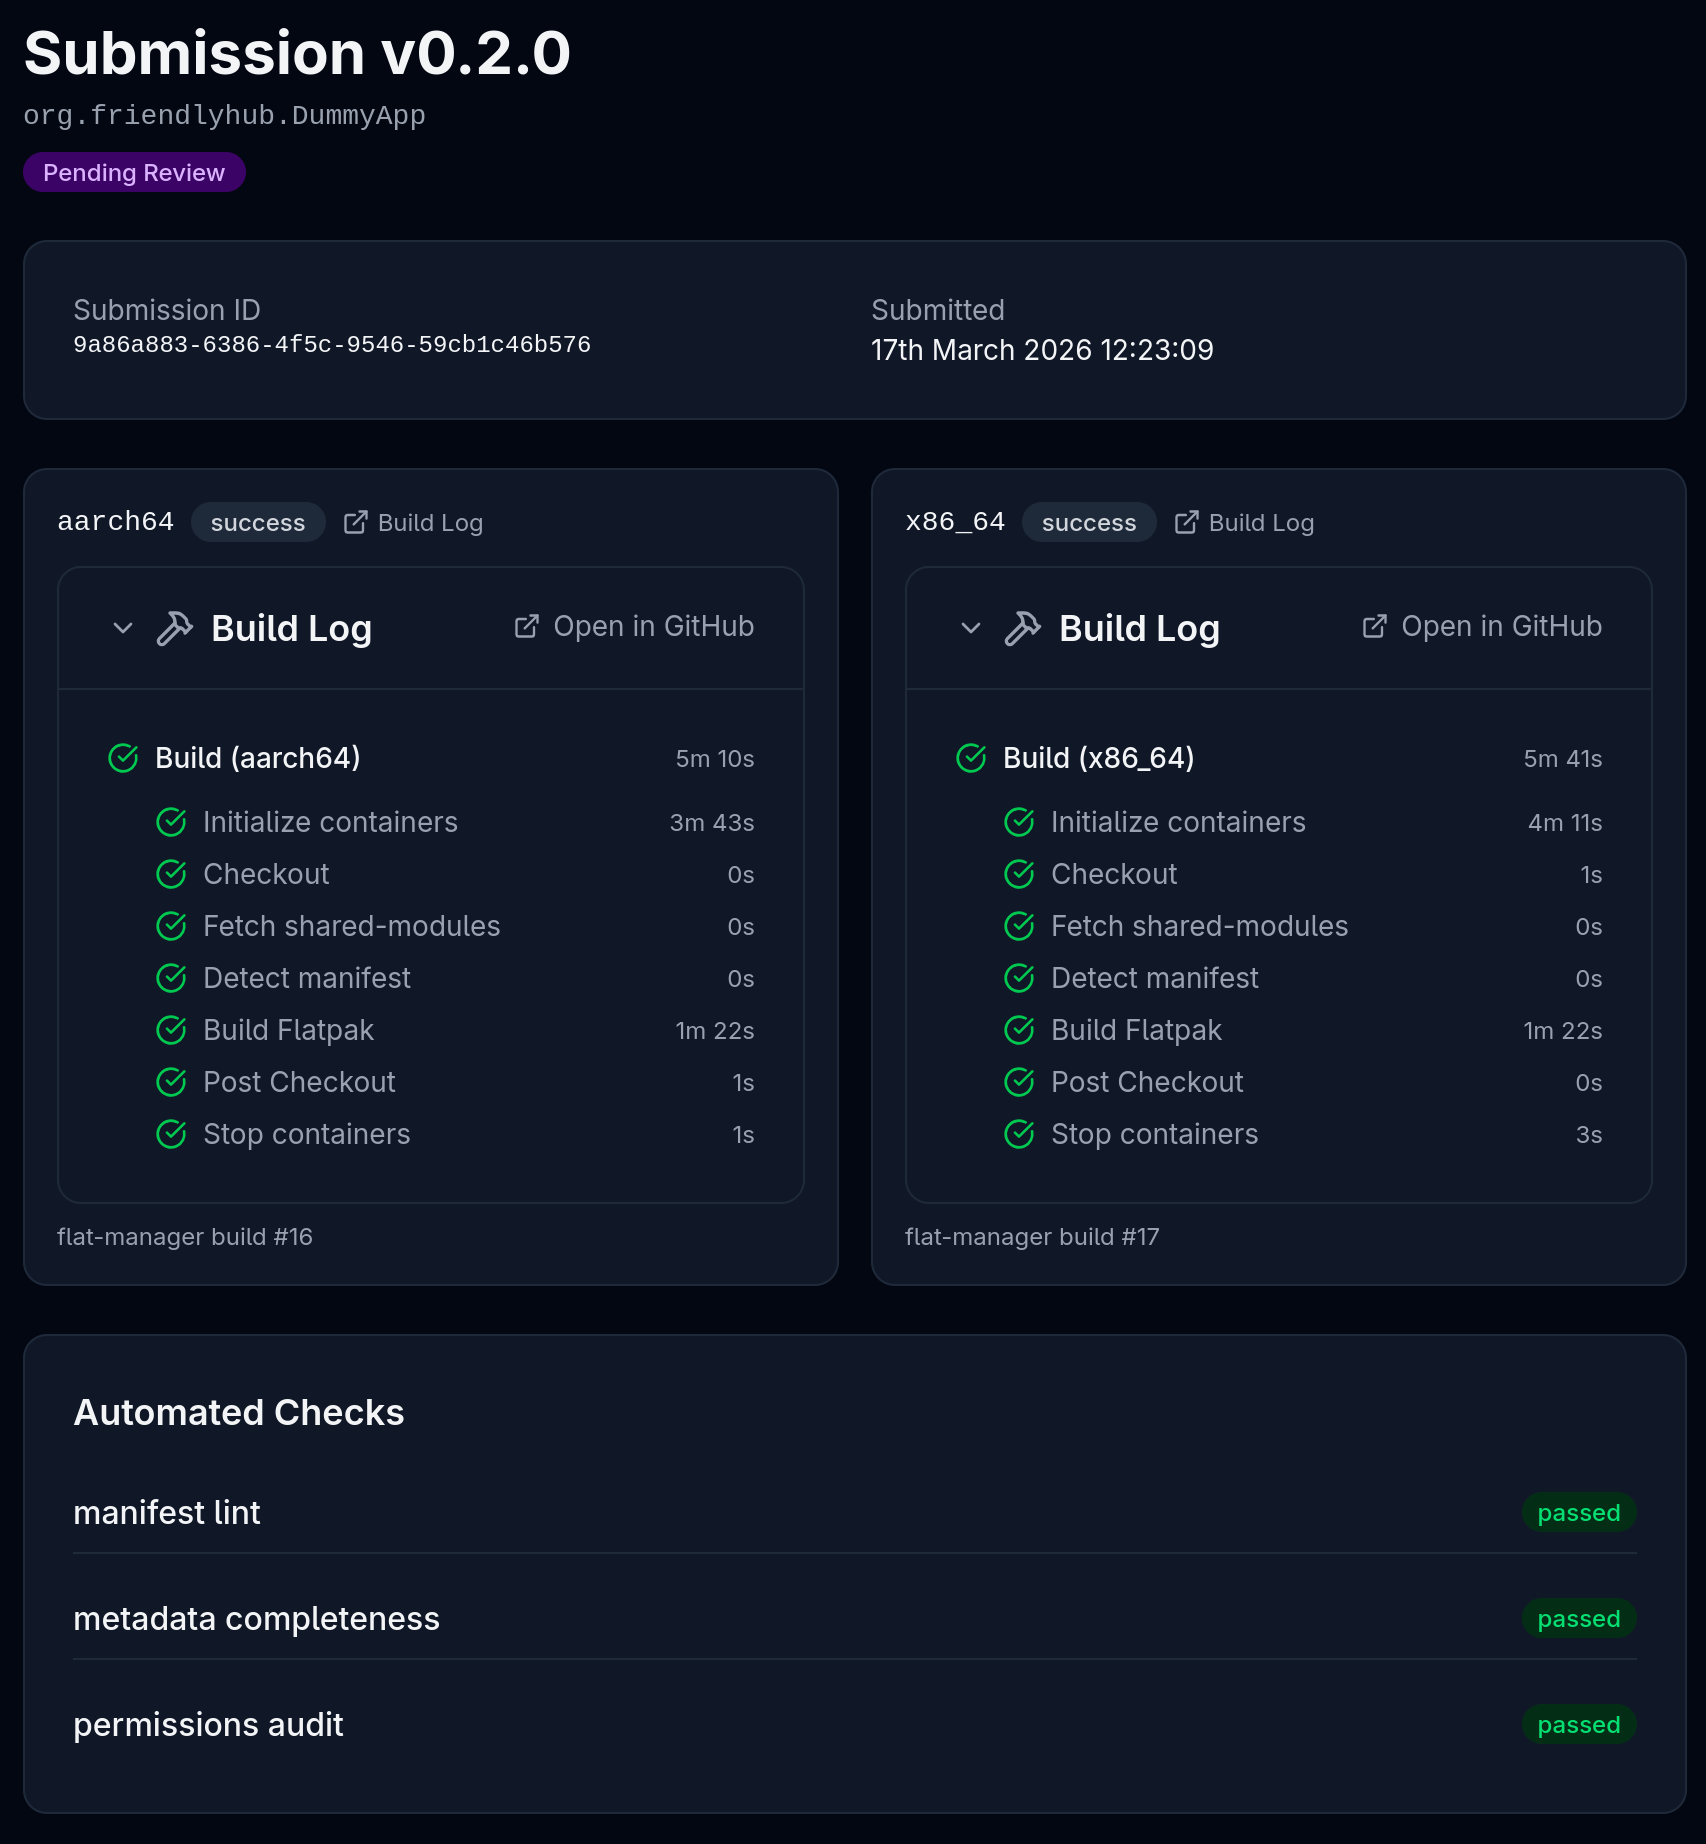Click the external link icon beside x86_64 success badge

click(1186, 523)
